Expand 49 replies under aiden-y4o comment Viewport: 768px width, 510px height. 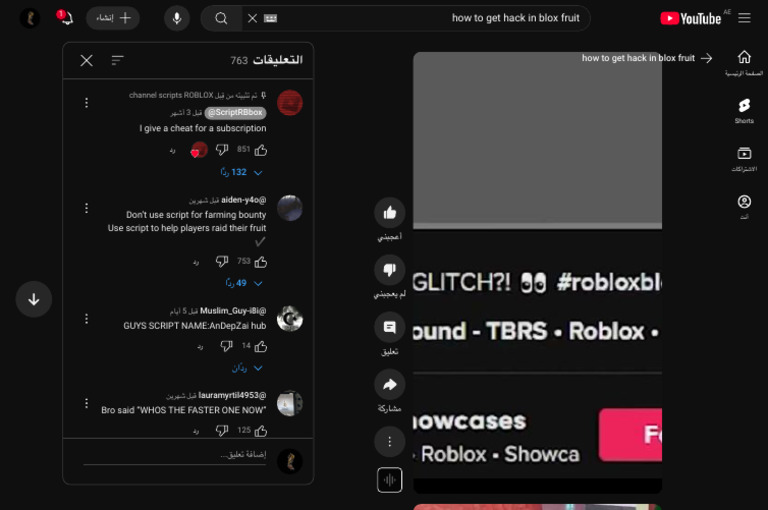tap(244, 283)
